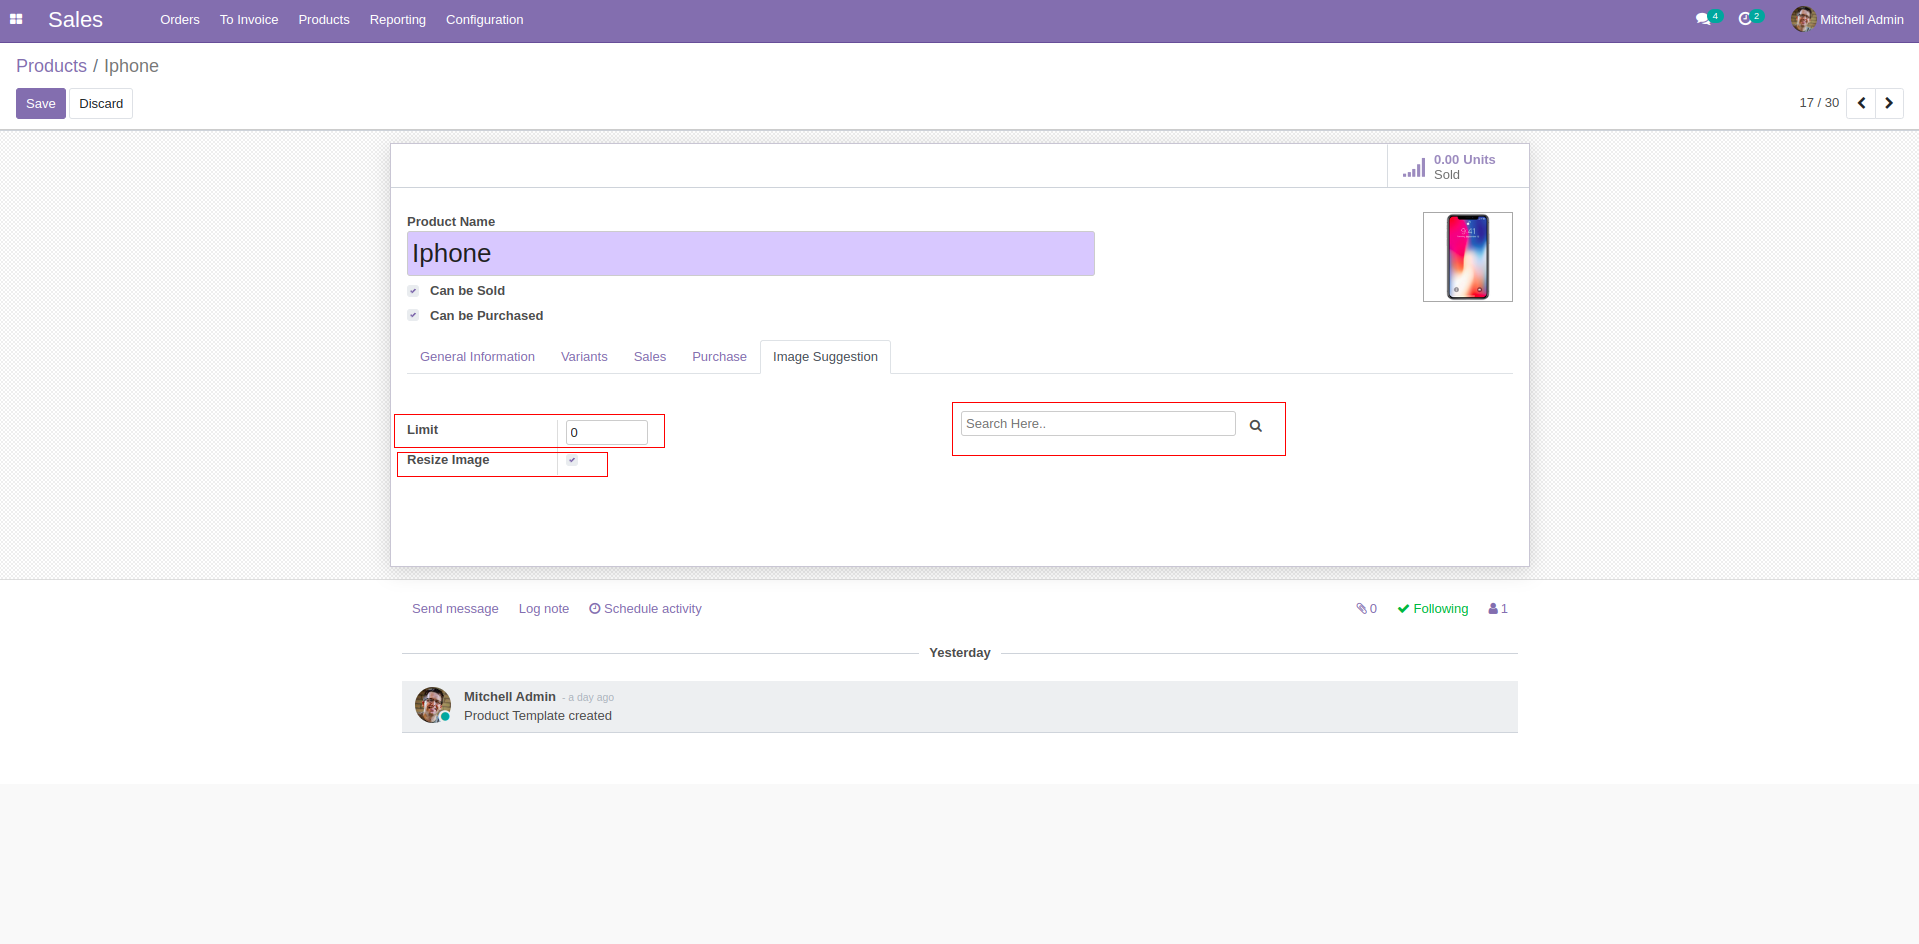
Task: Click Mitchell Admin avatar in top bar
Action: [1803, 19]
